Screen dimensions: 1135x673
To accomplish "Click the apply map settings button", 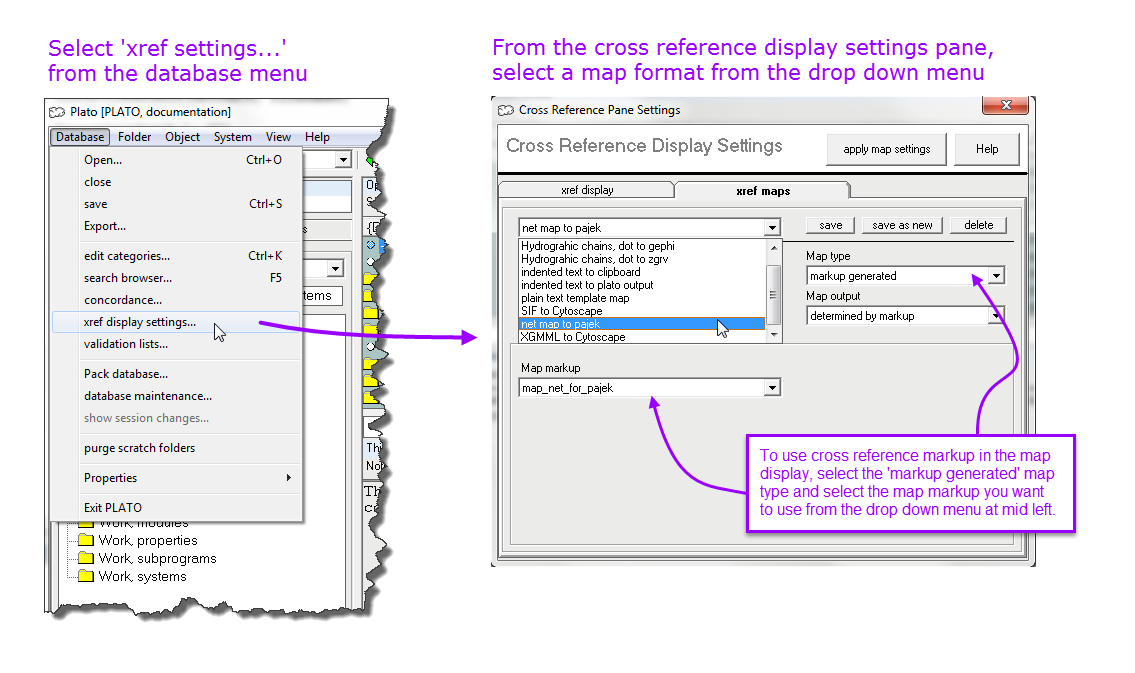I will (x=886, y=149).
